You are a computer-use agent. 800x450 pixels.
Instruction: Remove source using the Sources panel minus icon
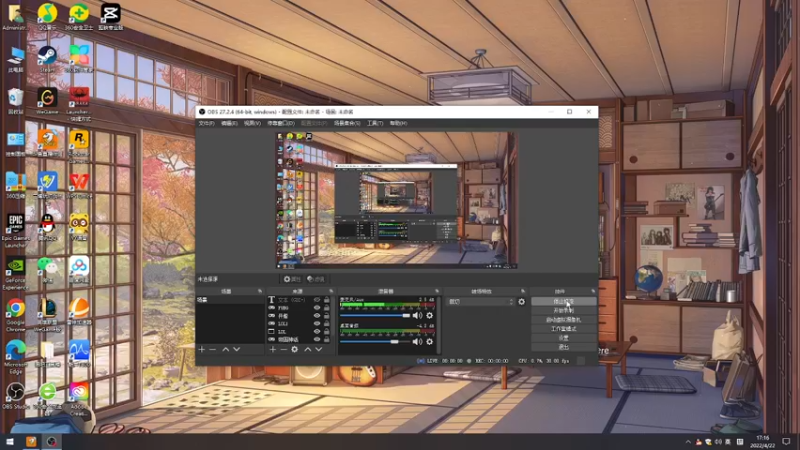[284, 349]
